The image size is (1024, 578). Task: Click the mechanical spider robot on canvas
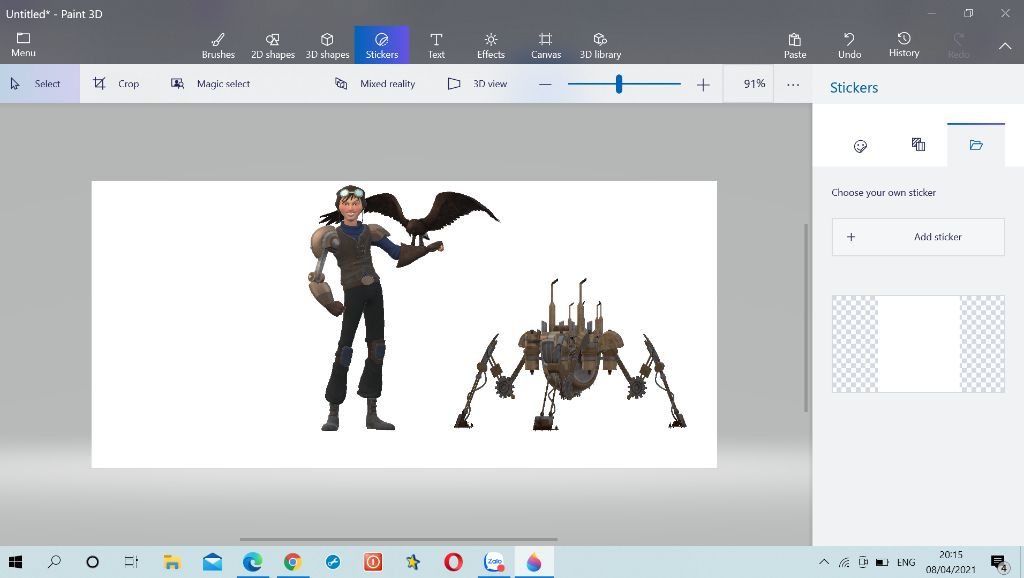570,355
